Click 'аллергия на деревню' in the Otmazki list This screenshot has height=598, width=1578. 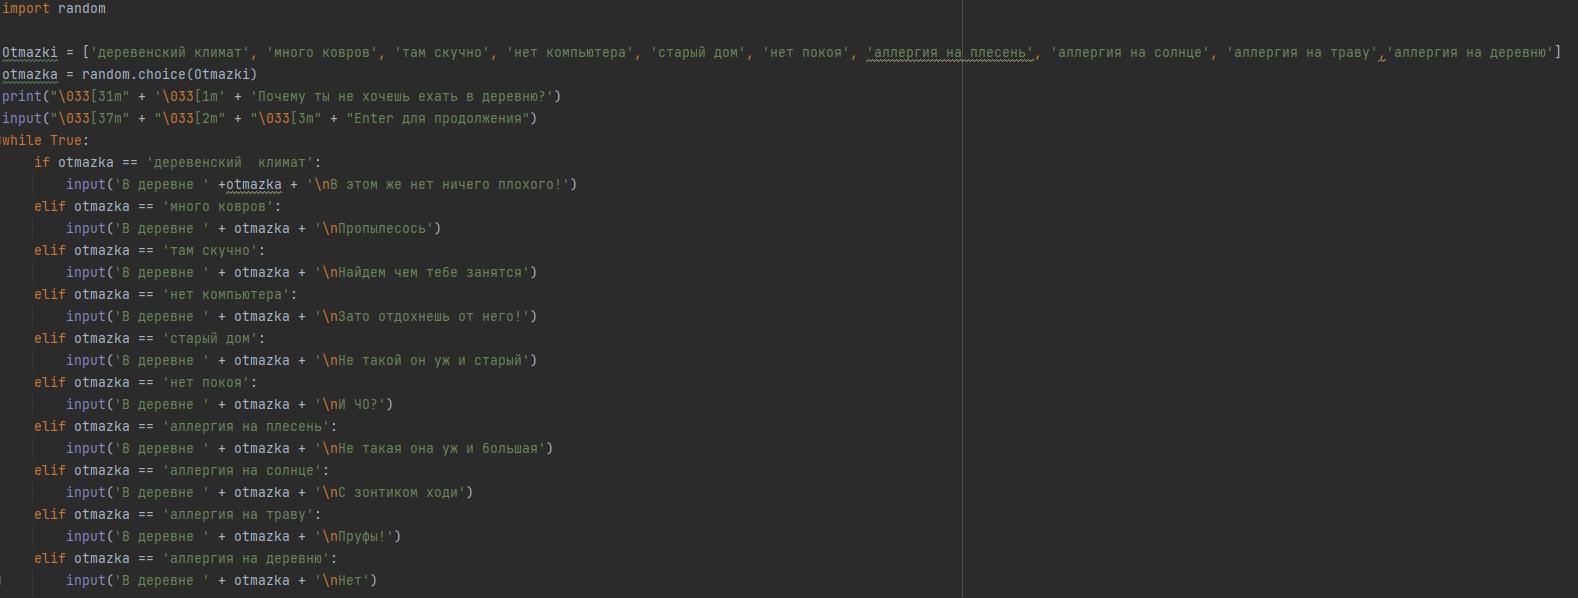pos(1470,53)
